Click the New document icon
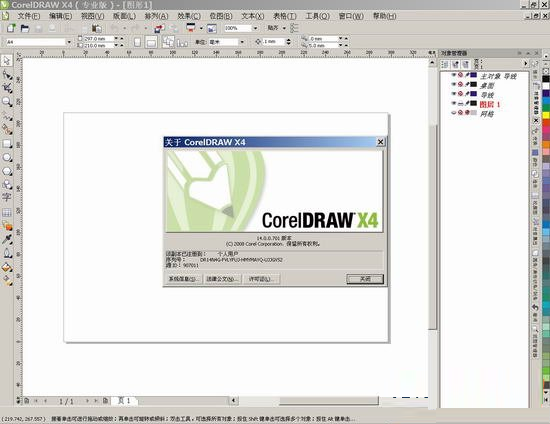550x424 pixels. coord(11,28)
